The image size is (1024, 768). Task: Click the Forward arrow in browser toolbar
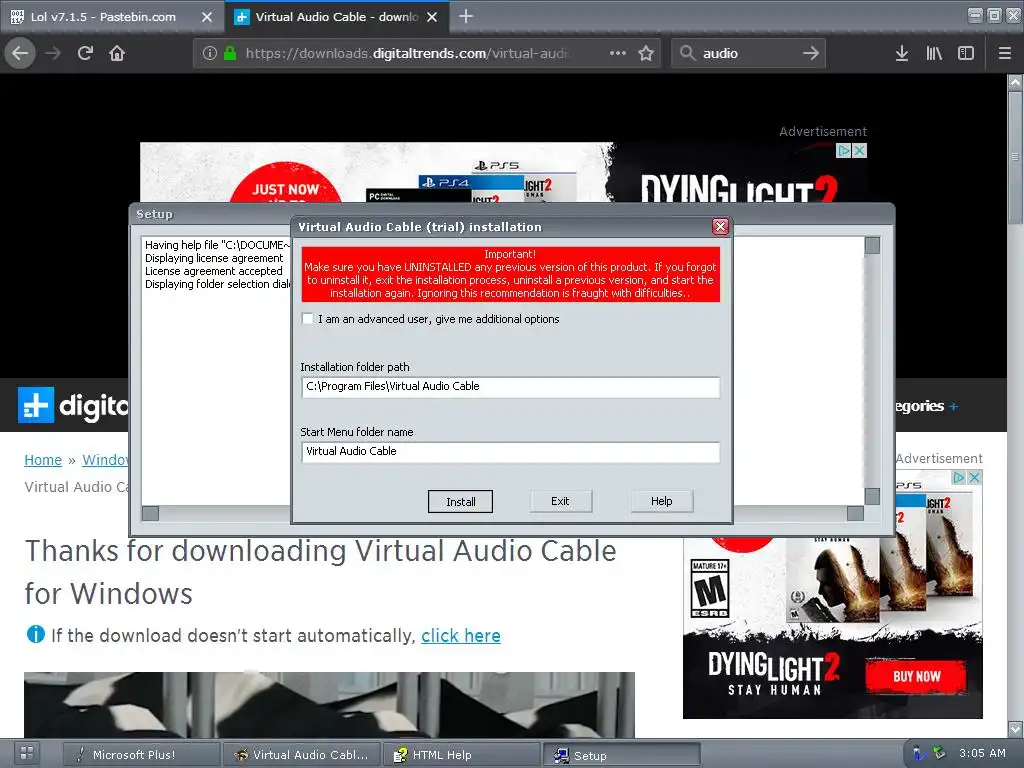(53, 53)
